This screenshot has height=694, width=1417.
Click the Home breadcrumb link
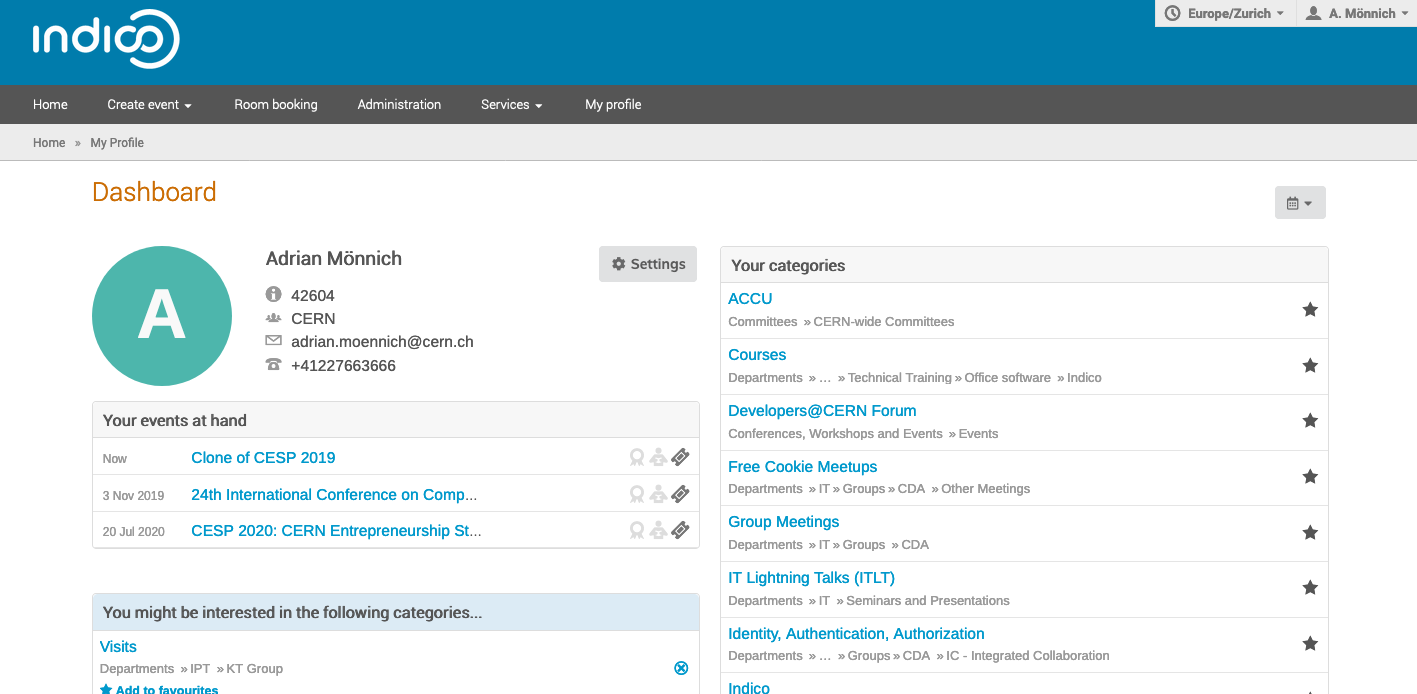click(x=49, y=143)
